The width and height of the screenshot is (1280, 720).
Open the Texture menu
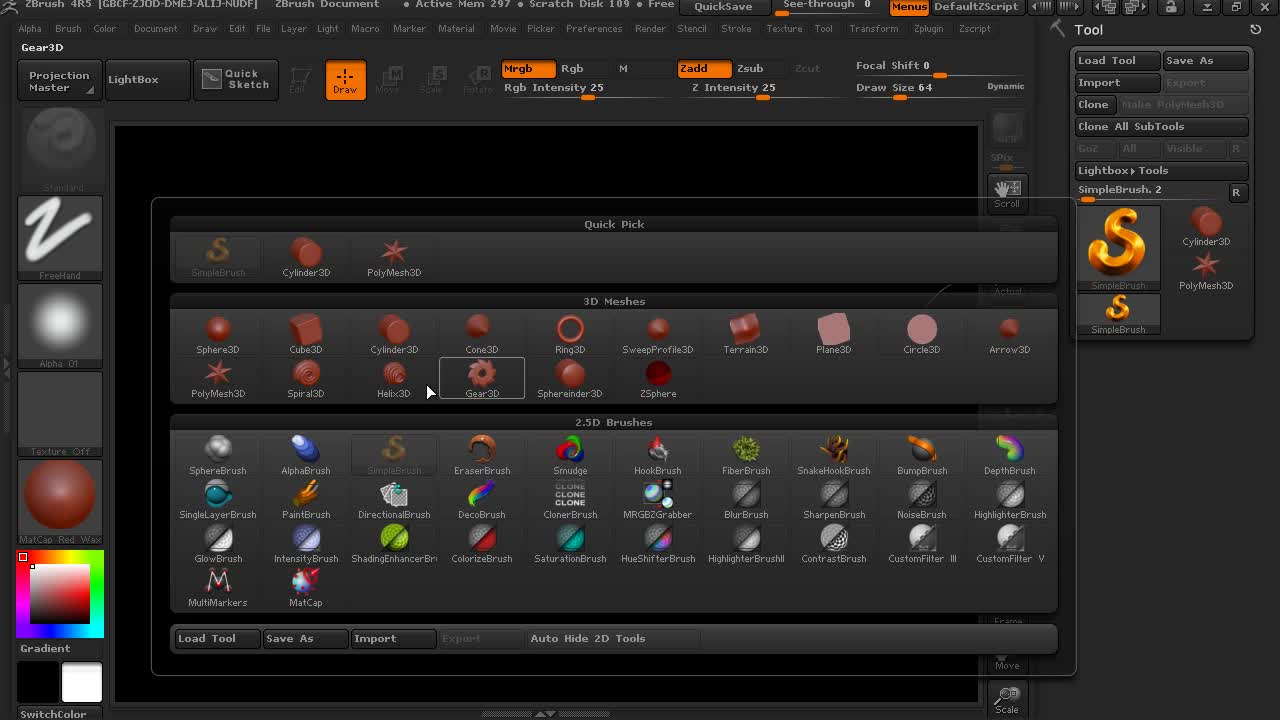pyautogui.click(x=784, y=29)
